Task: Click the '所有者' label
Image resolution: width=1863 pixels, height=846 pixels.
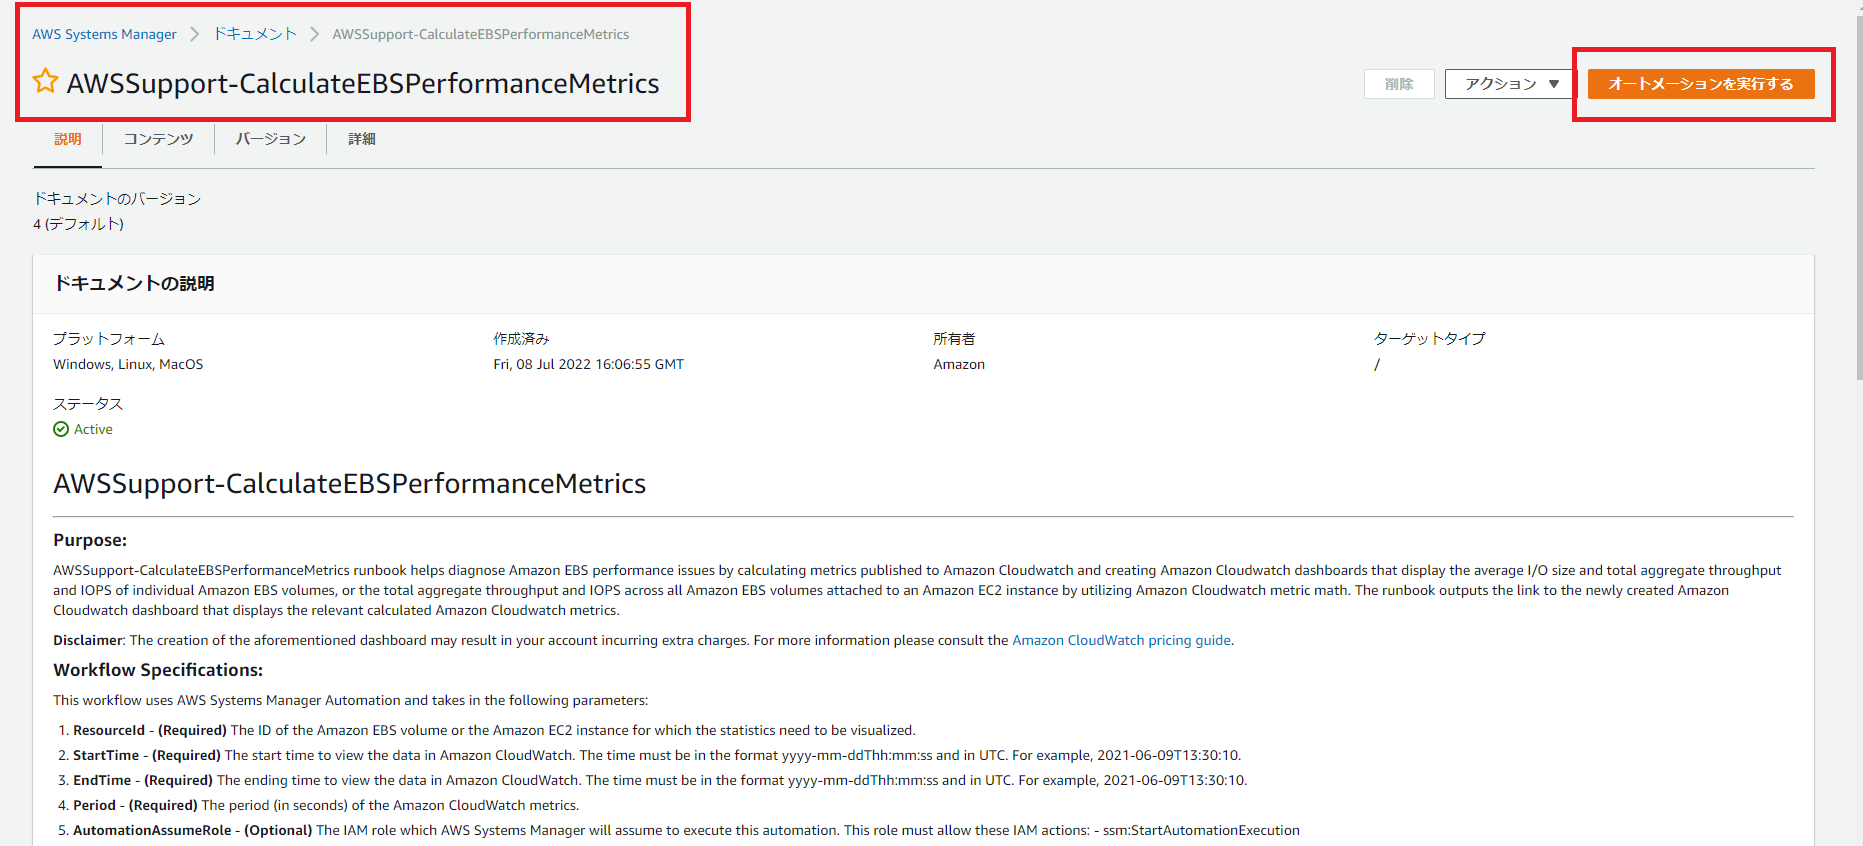Action: tap(954, 339)
